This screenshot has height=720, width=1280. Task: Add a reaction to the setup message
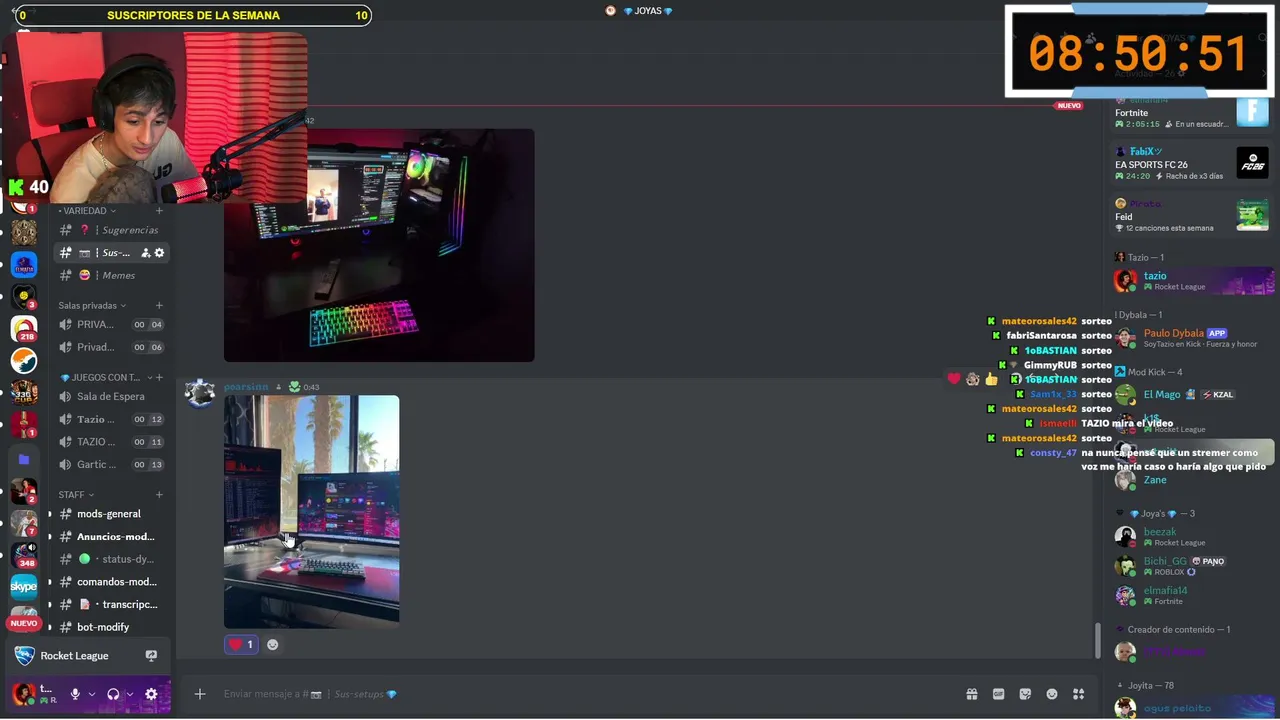272,644
